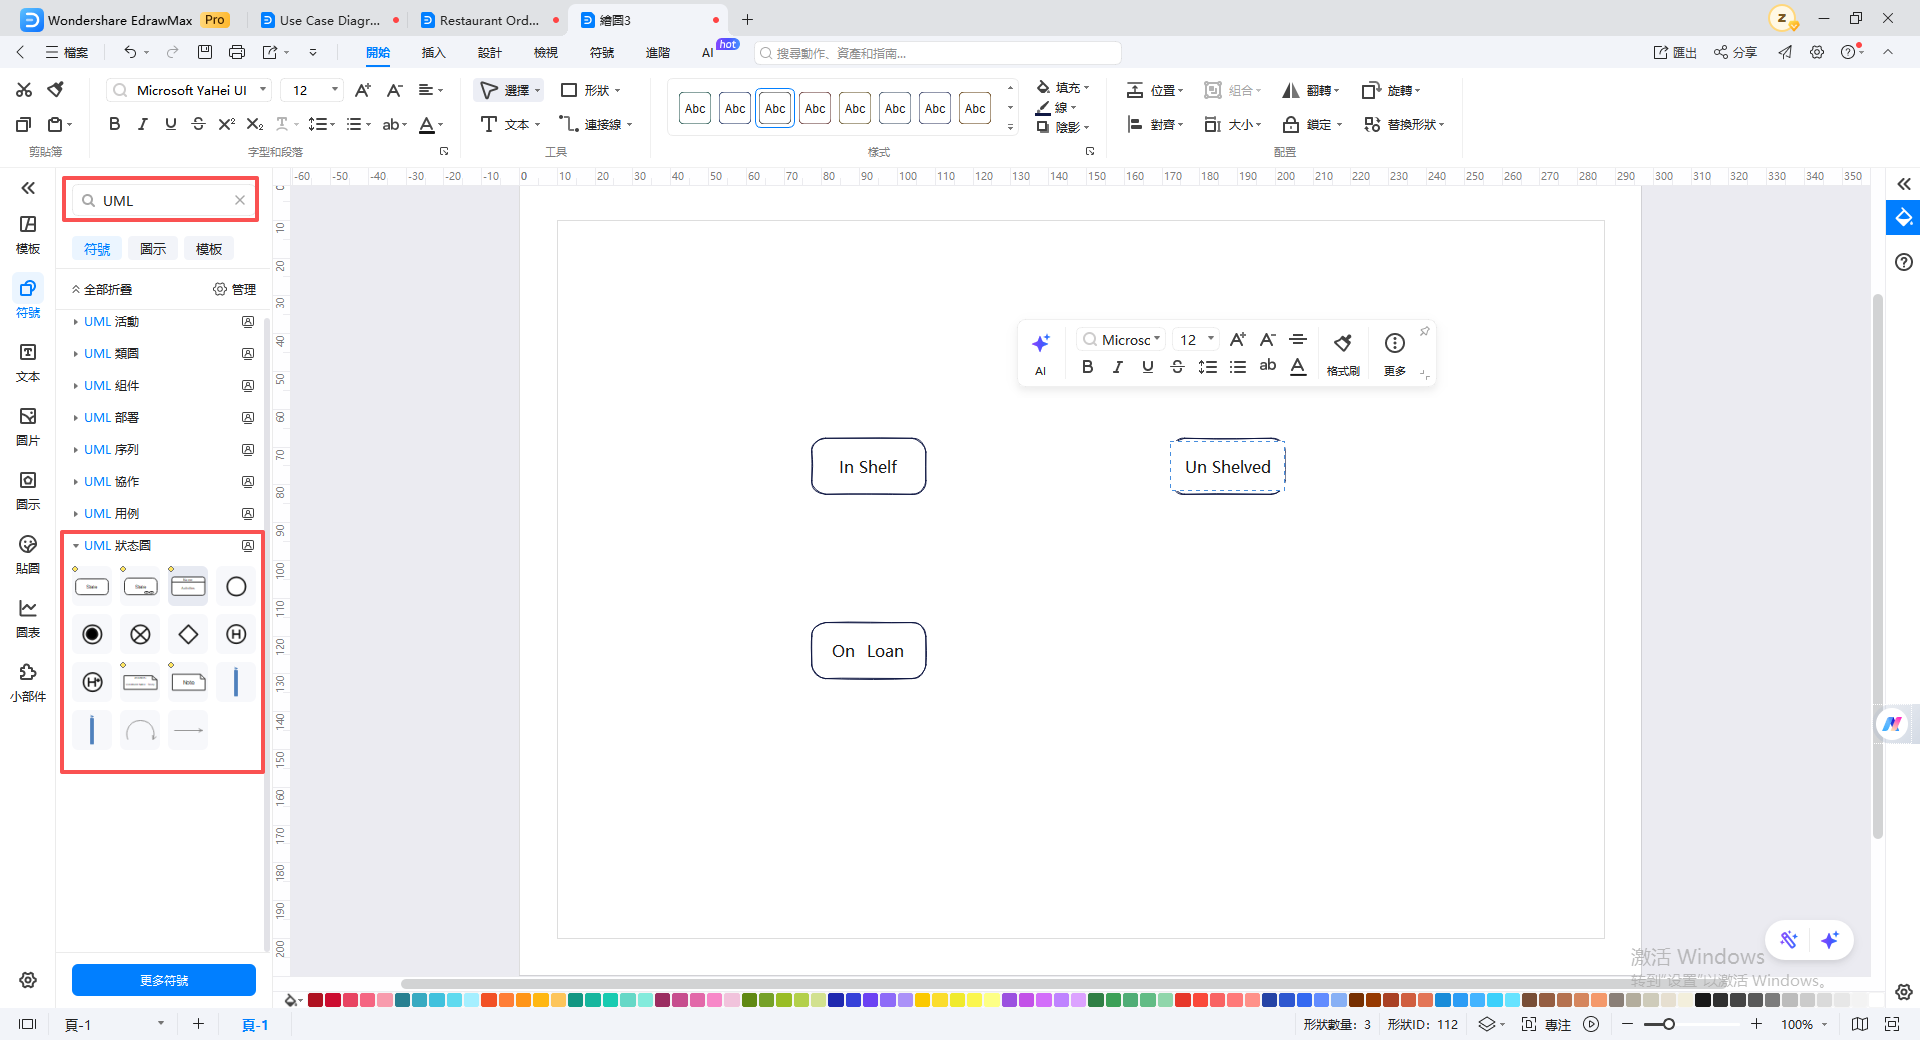This screenshot has height=1040, width=1920.
Task: Select the In Shelf state shape
Action: (868, 467)
